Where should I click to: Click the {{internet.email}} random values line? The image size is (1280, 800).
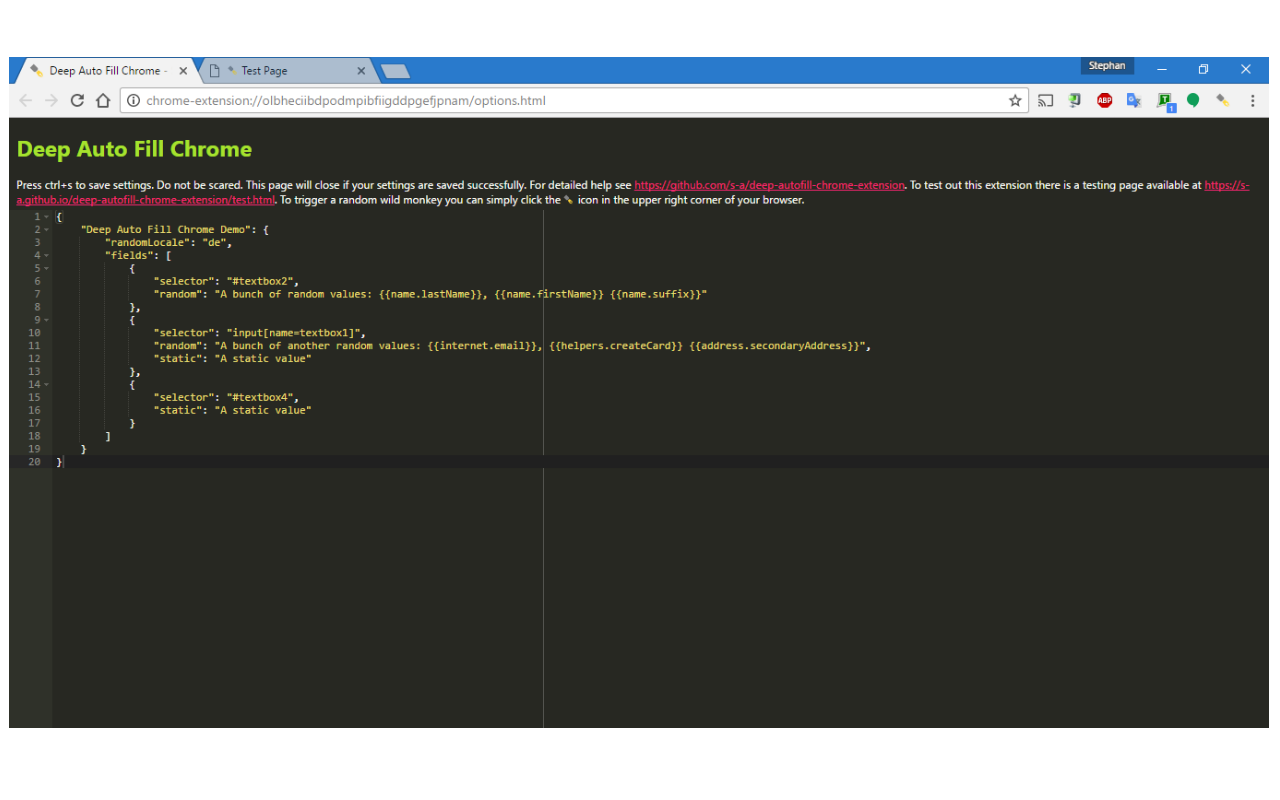tap(512, 346)
